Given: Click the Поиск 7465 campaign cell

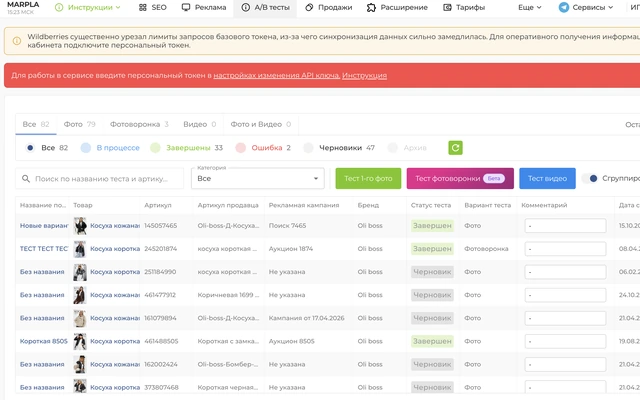Looking at the screenshot, I should pos(287,226).
